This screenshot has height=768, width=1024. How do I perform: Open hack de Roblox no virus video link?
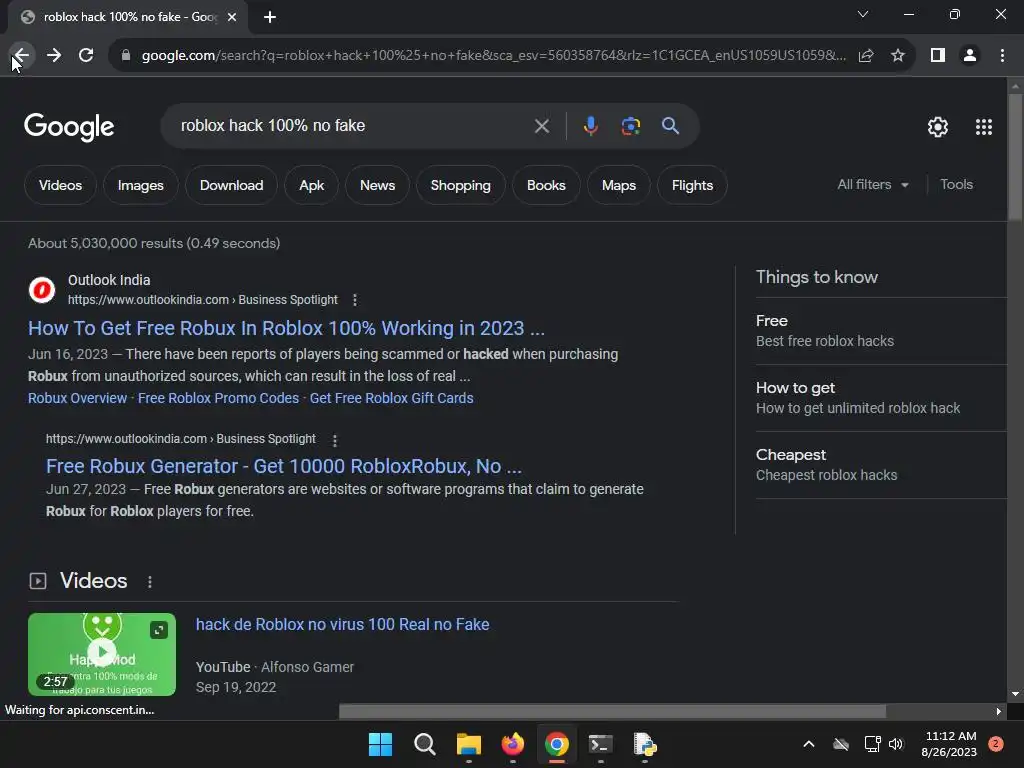pos(342,624)
